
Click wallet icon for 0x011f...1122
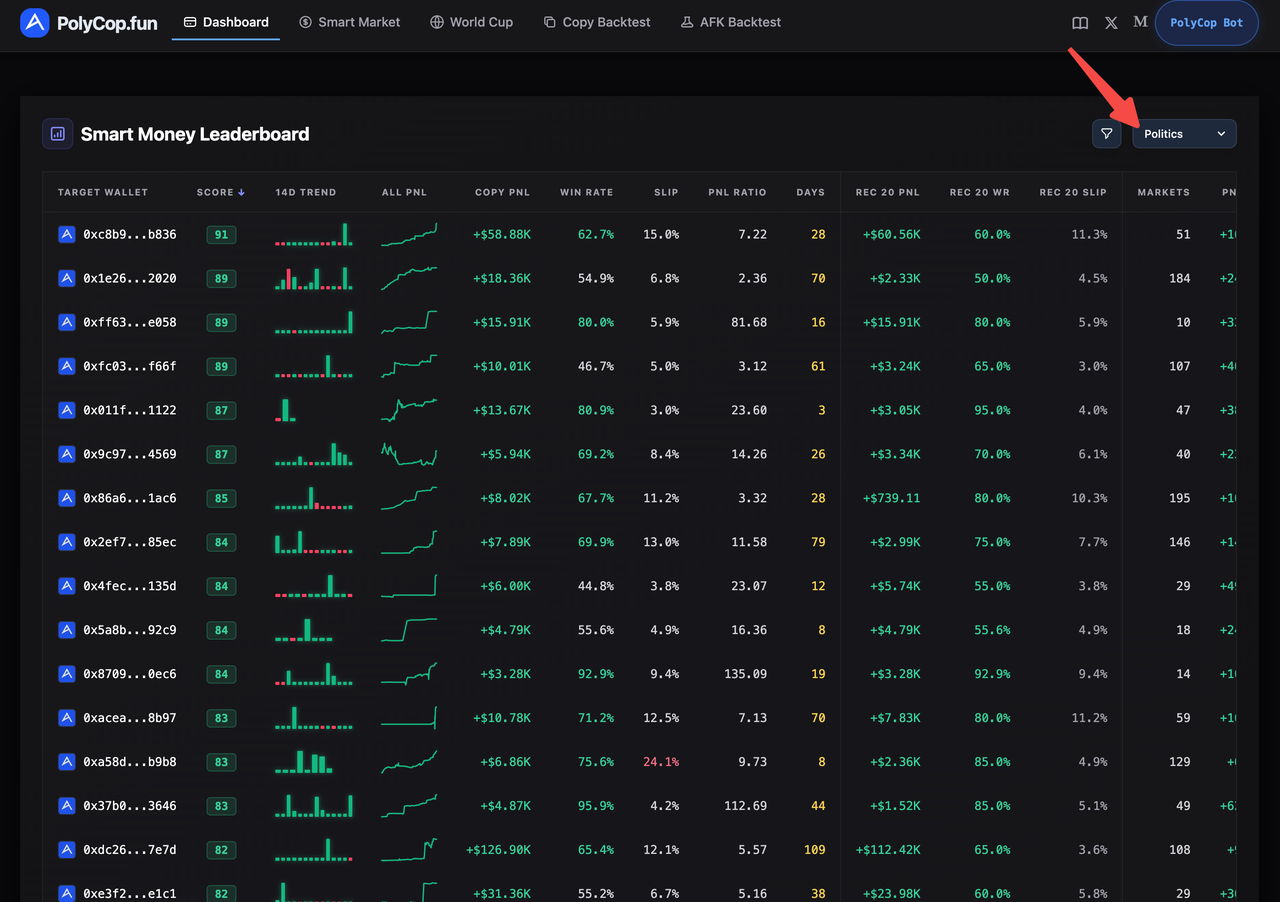point(67,410)
